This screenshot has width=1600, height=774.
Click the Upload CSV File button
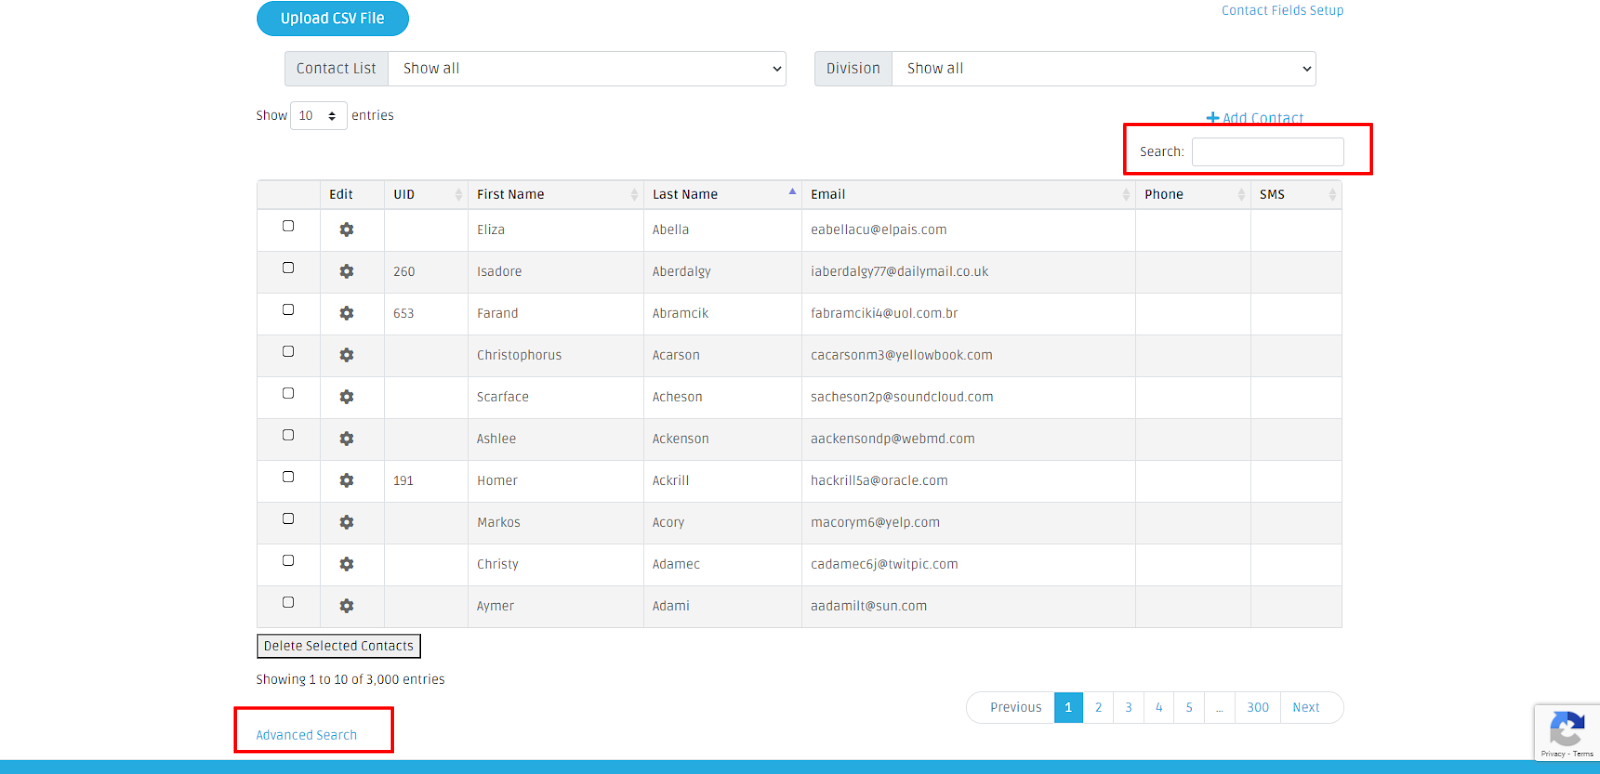point(332,19)
